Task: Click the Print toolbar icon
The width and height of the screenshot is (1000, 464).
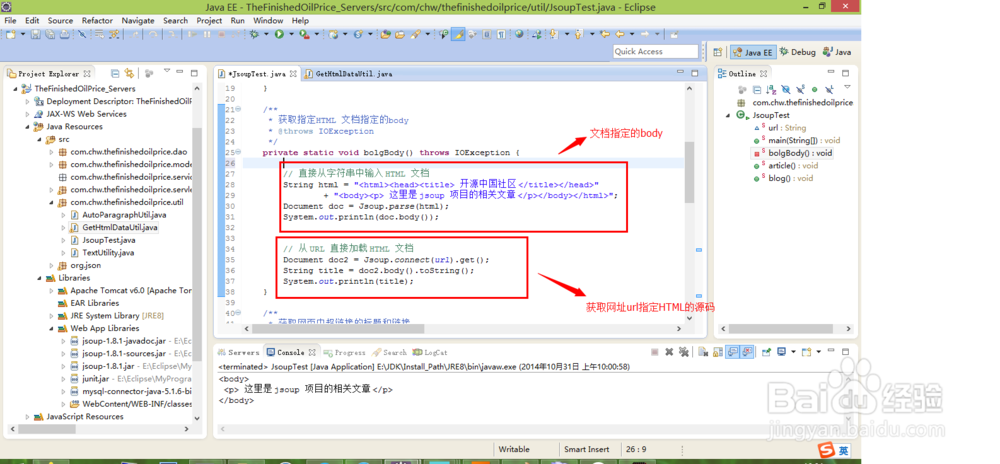Action: pos(64,34)
